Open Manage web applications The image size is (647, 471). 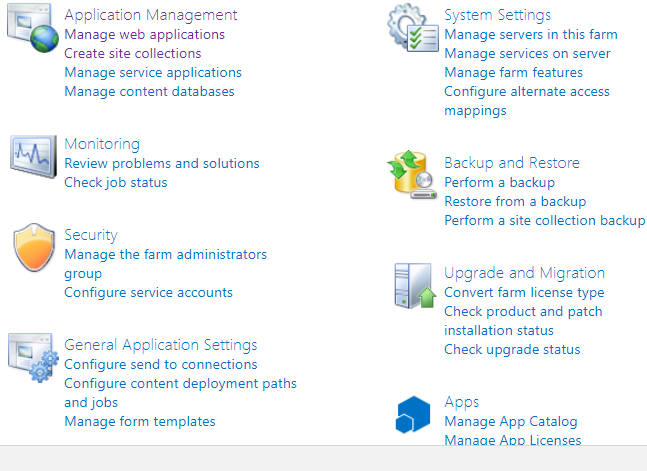(x=144, y=34)
